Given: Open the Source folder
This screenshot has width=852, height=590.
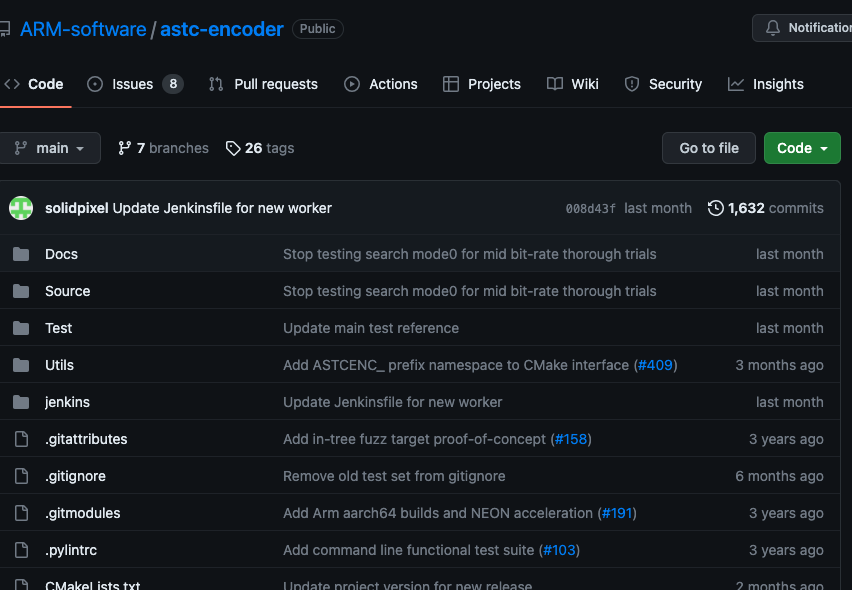Looking at the screenshot, I should [x=67, y=291].
